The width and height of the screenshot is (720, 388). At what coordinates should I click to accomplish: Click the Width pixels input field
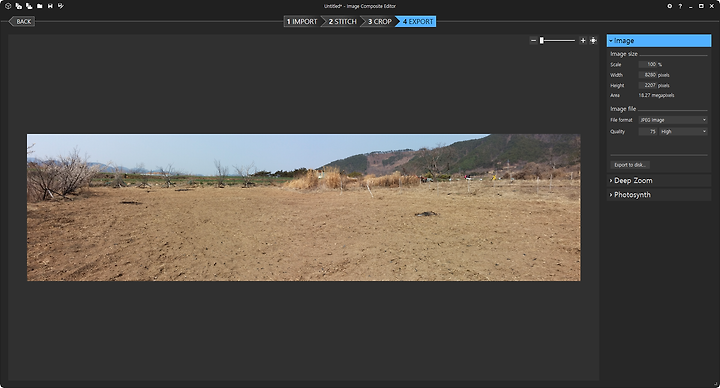pyautogui.click(x=647, y=75)
